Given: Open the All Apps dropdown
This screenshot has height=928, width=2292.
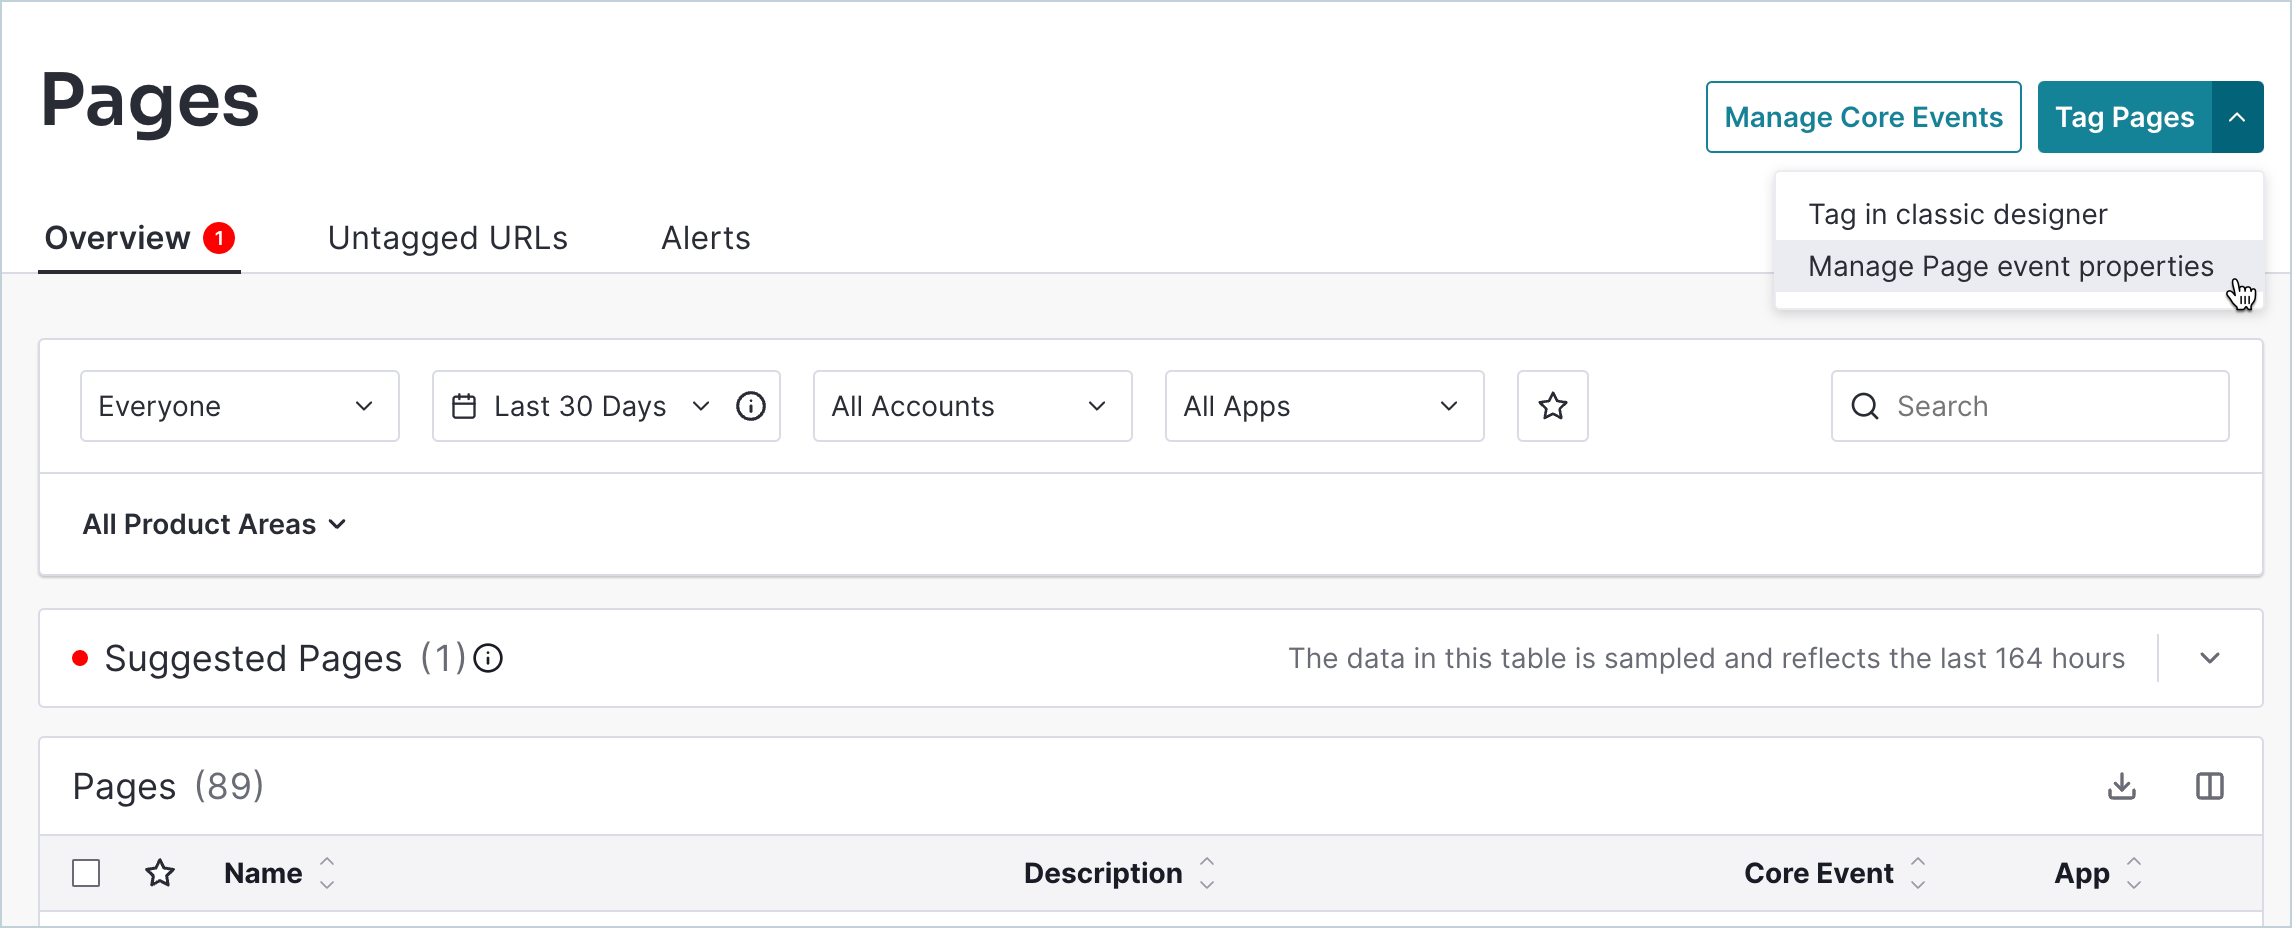Looking at the screenshot, I should [x=1324, y=406].
